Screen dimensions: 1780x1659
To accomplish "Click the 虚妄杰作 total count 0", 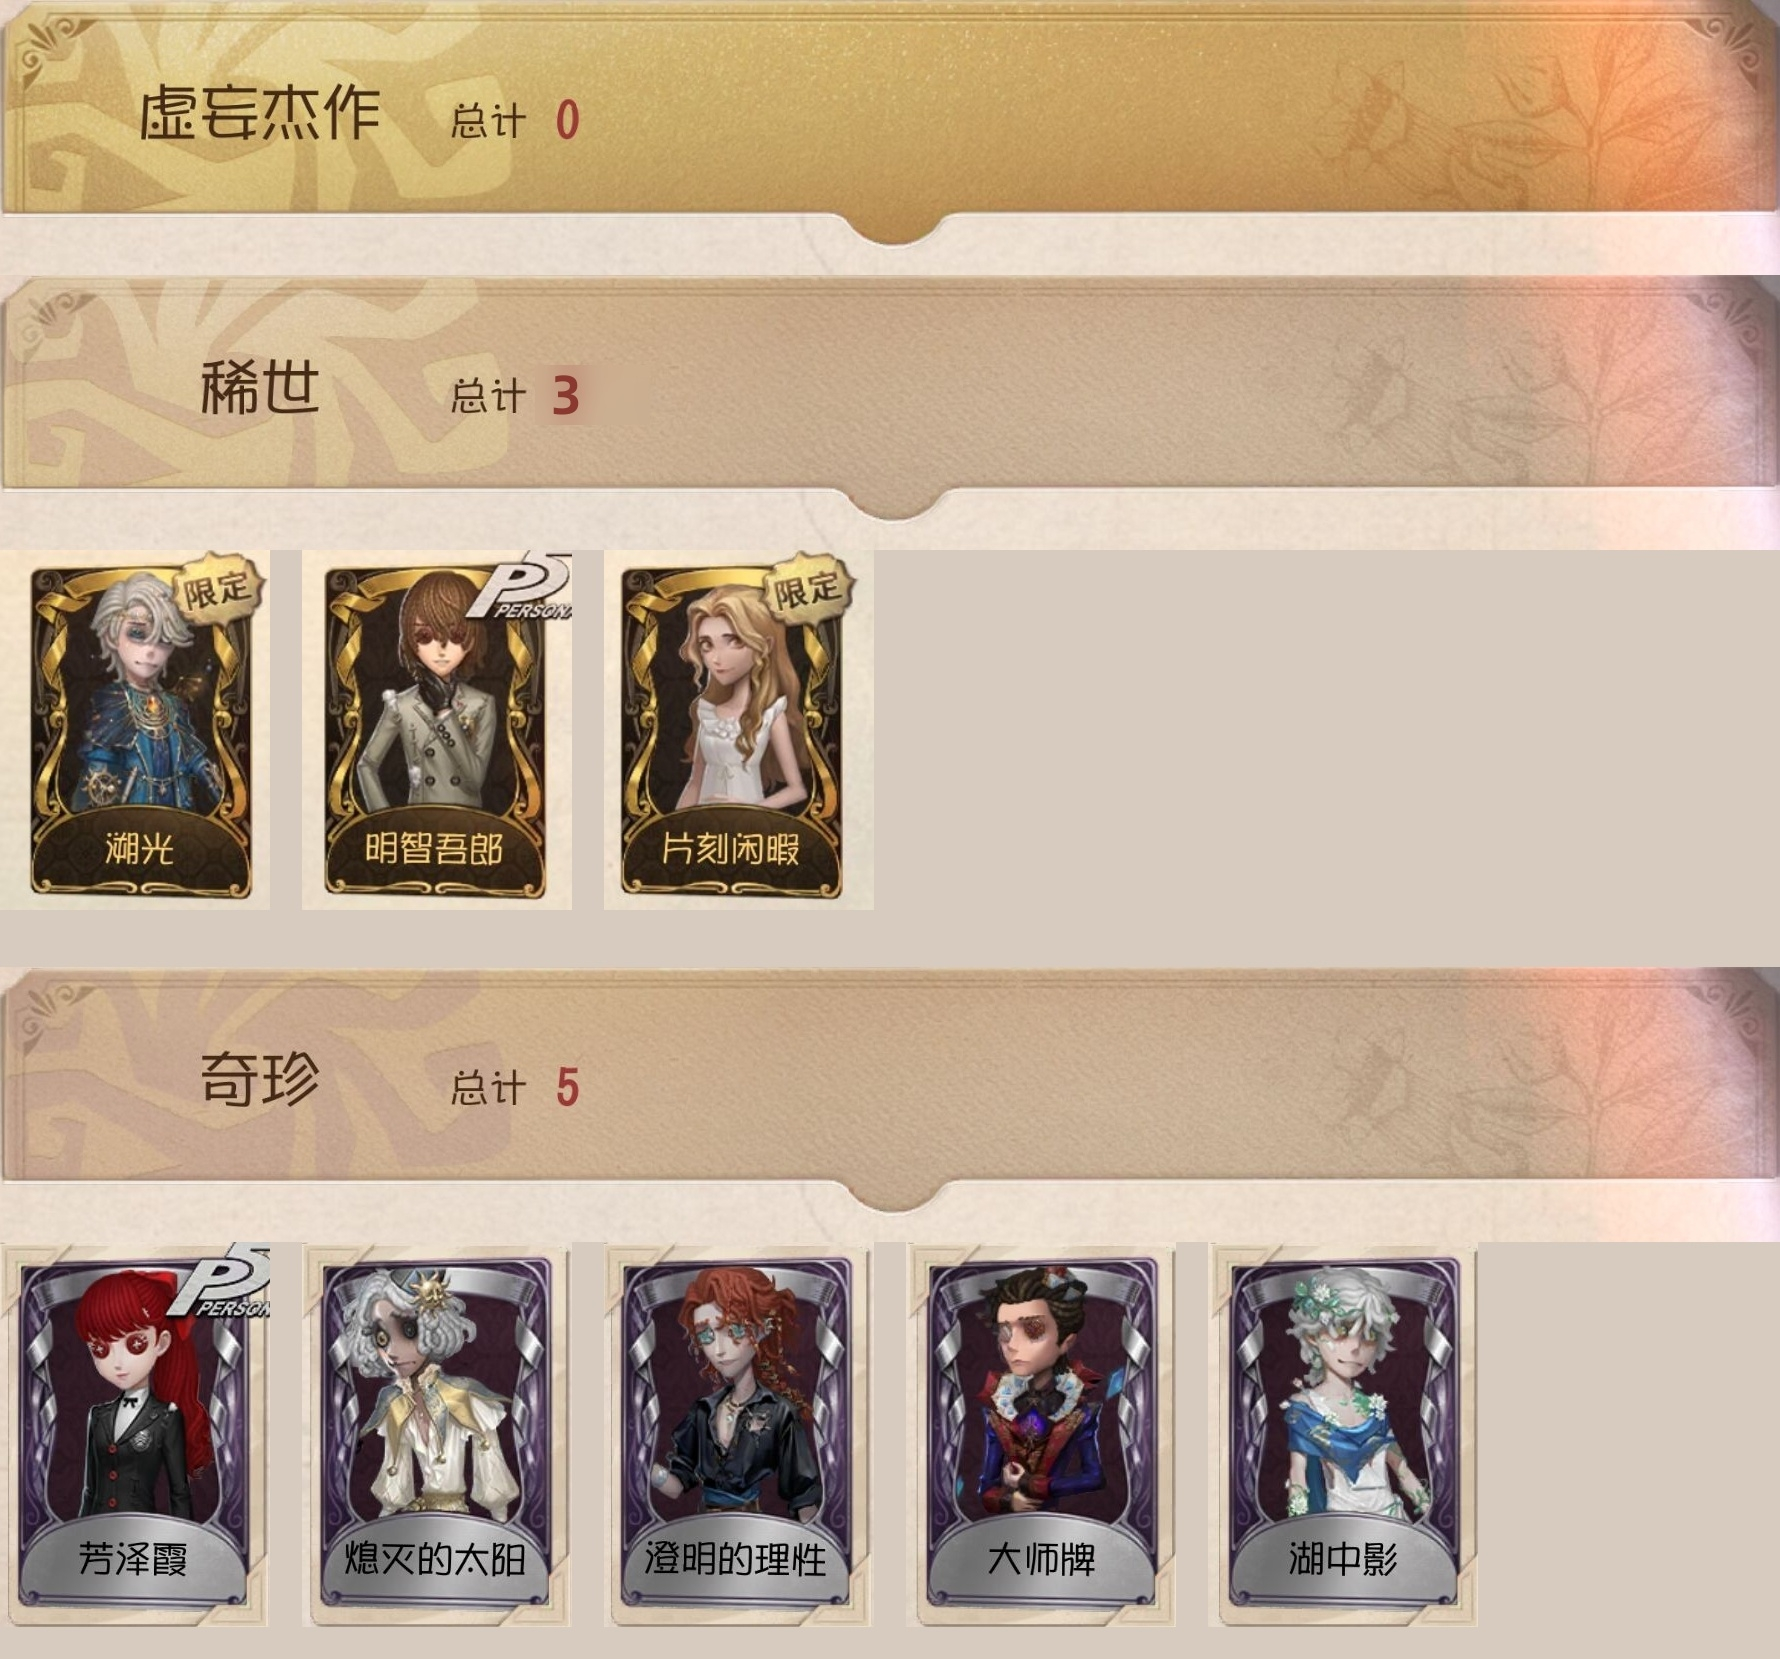I will (x=567, y=121).
